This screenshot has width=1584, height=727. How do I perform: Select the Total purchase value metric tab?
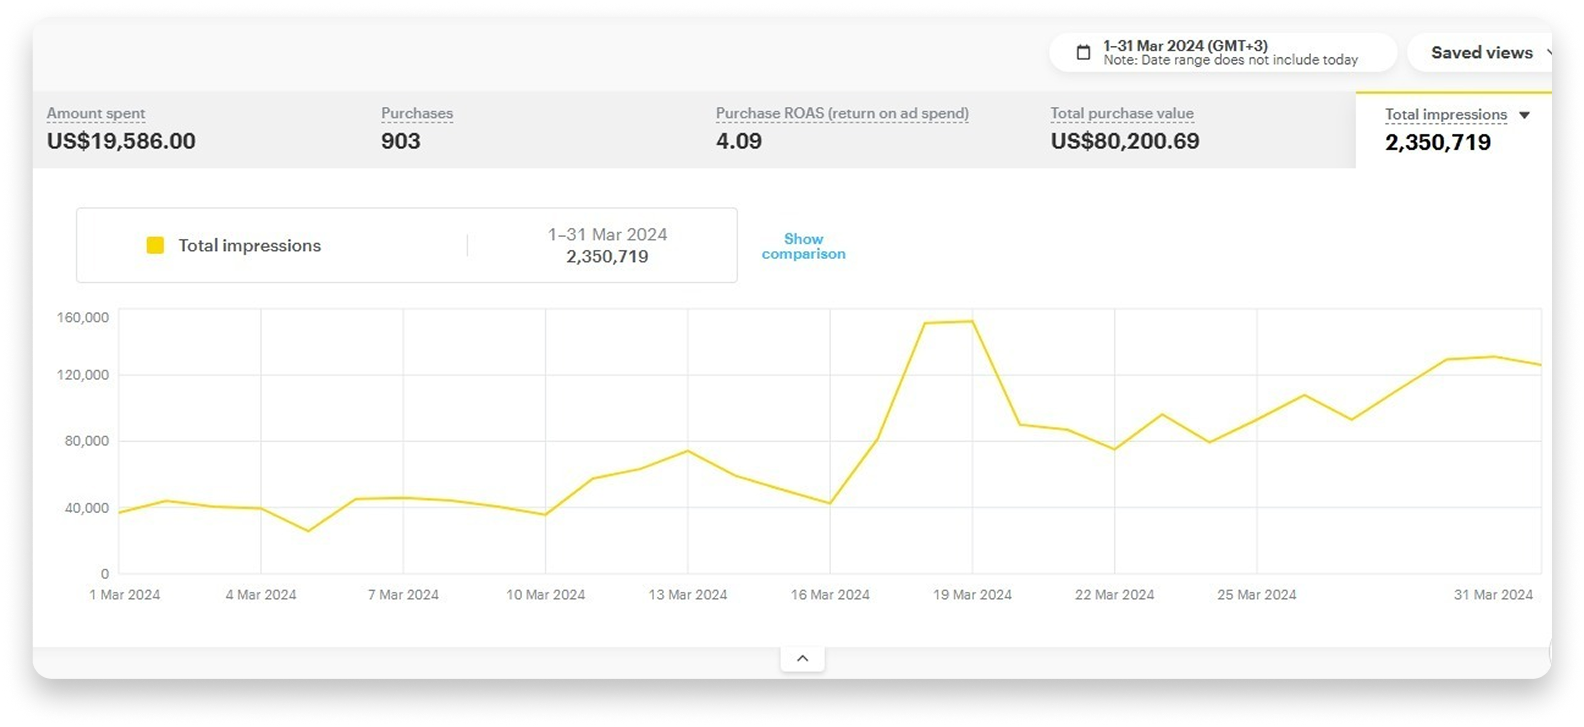pos(1196,130)
